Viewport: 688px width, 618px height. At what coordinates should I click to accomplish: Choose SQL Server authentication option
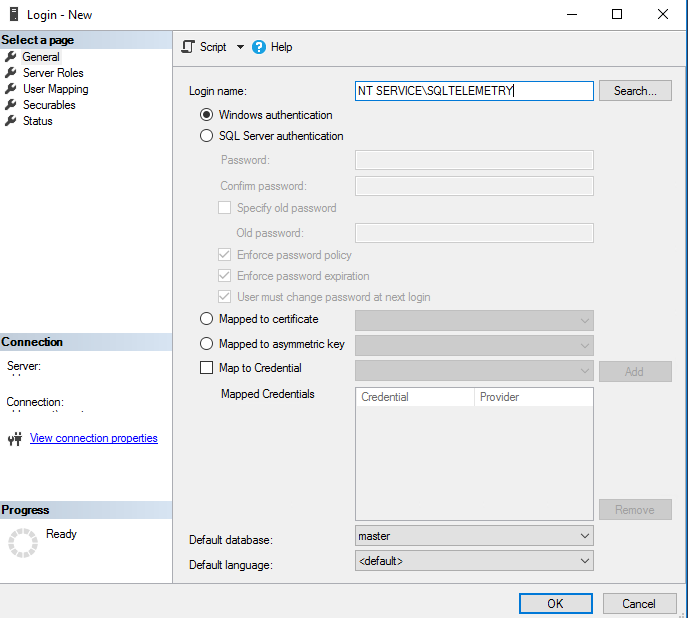(206, 136)
